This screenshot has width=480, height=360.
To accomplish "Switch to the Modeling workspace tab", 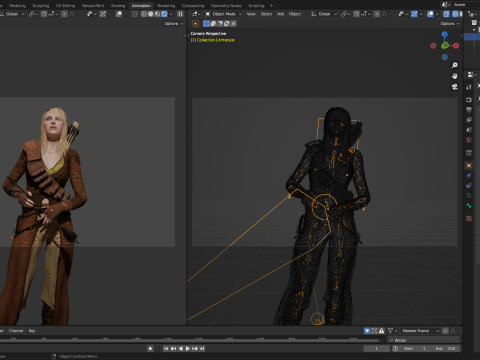I will pos(17,6).
